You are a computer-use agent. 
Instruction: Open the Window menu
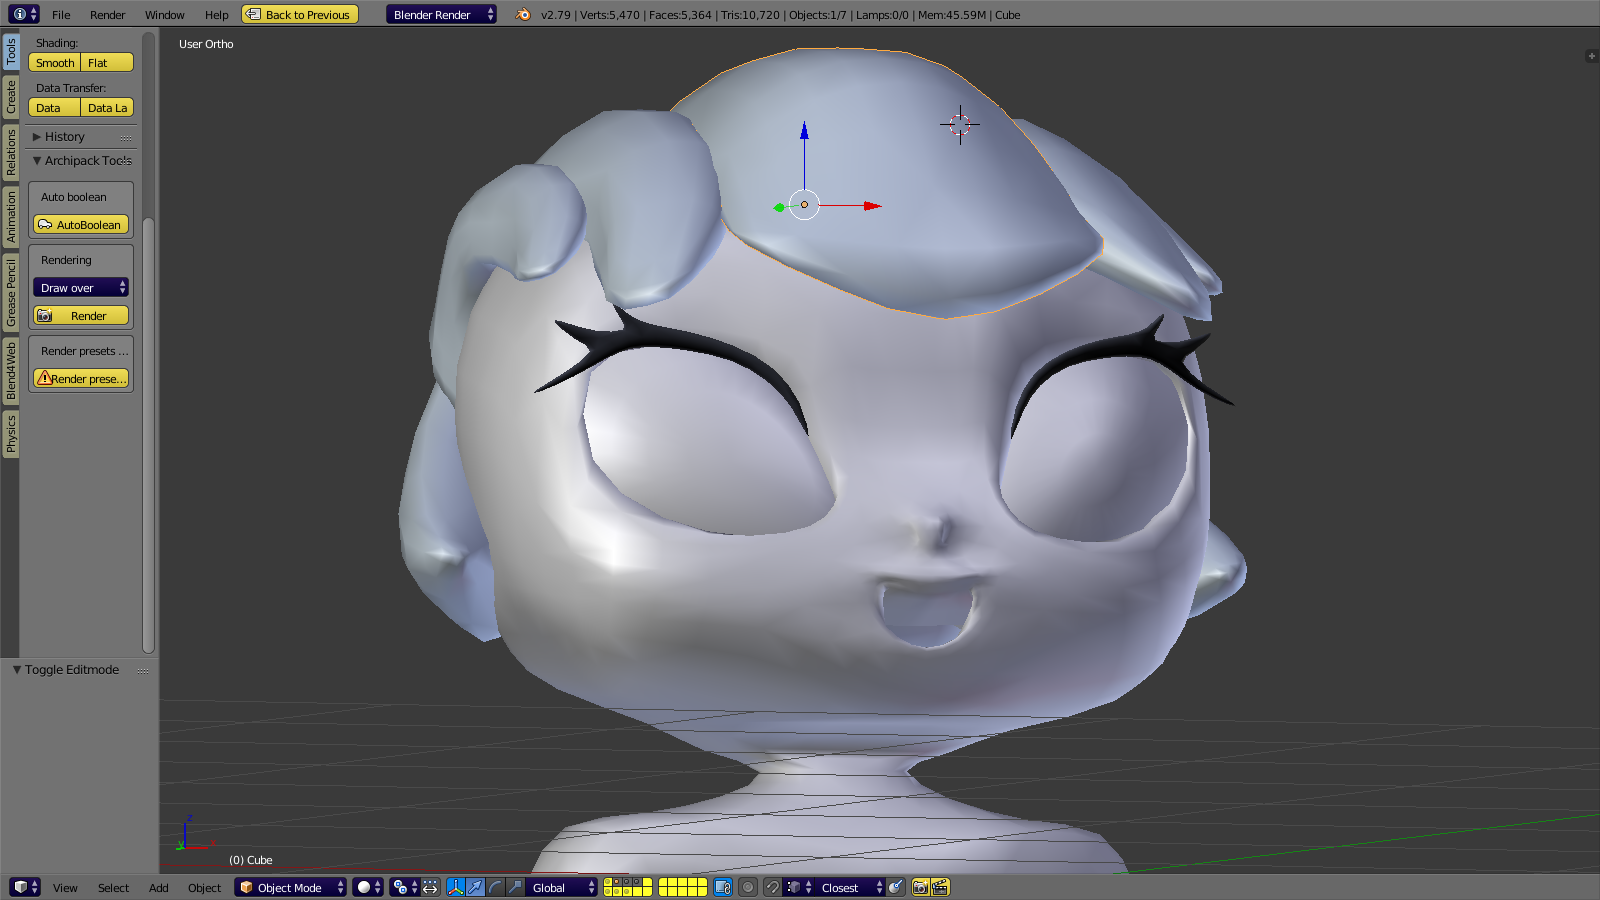click(165, 15)
